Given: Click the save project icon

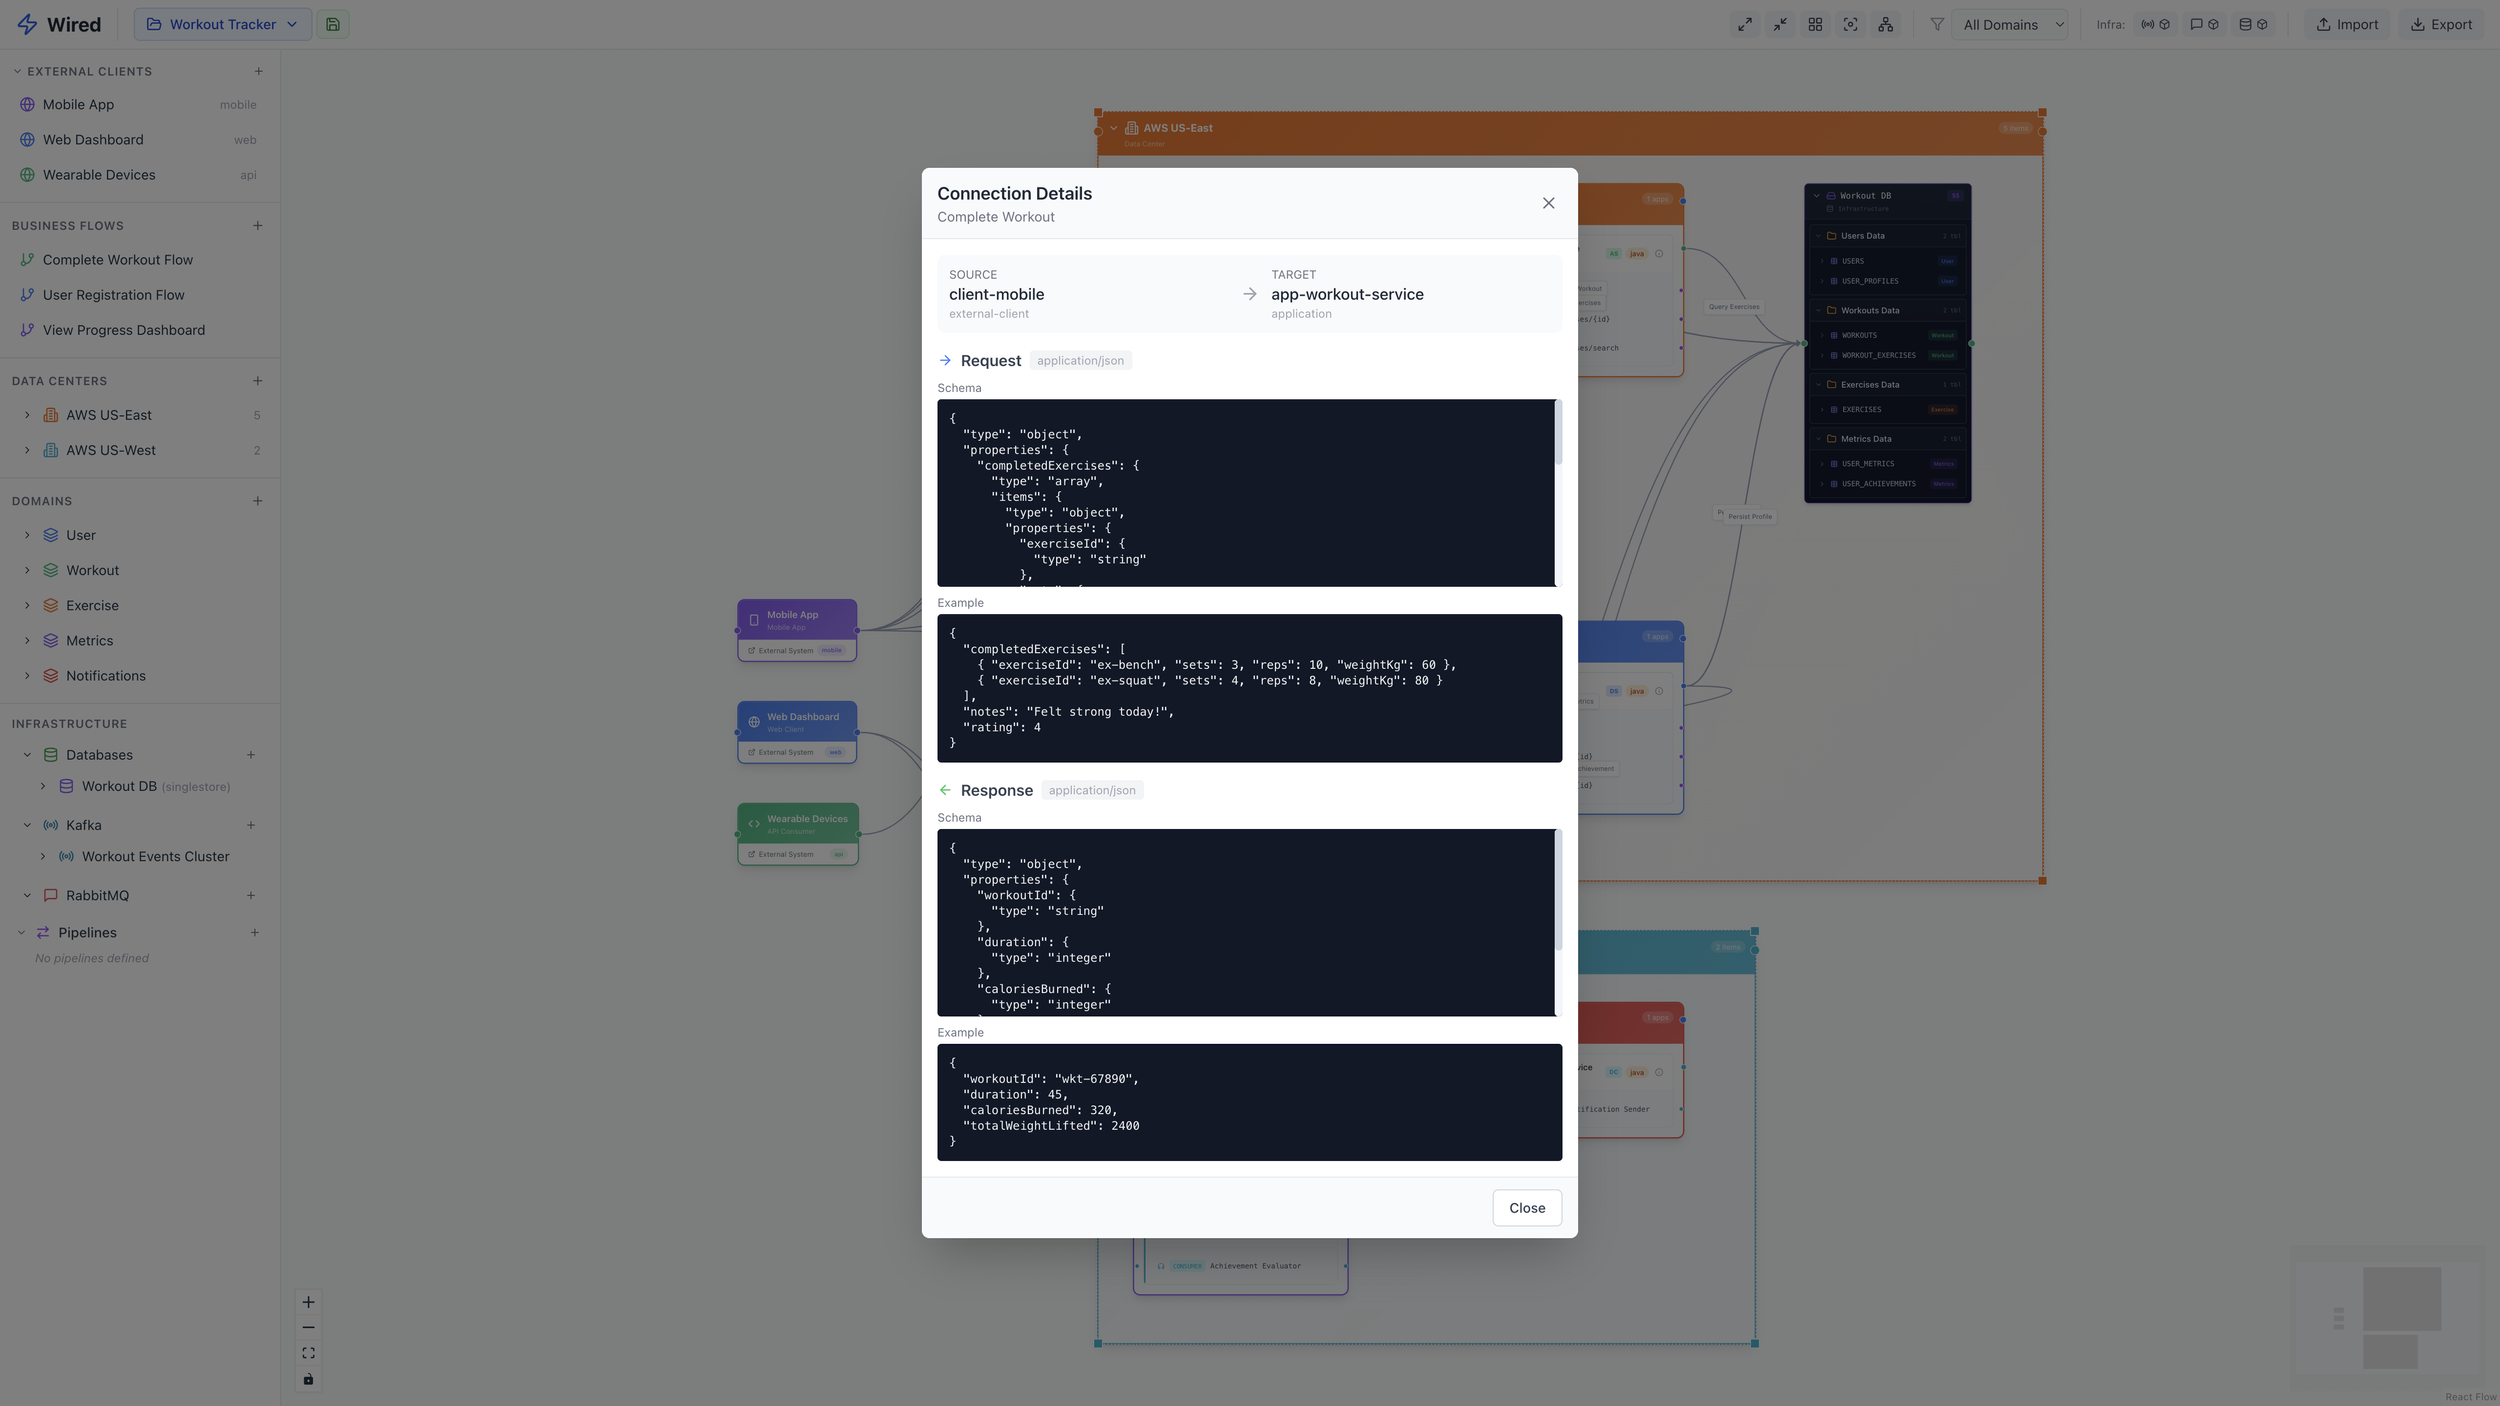Looking at the screenshot, I should 333,24.
